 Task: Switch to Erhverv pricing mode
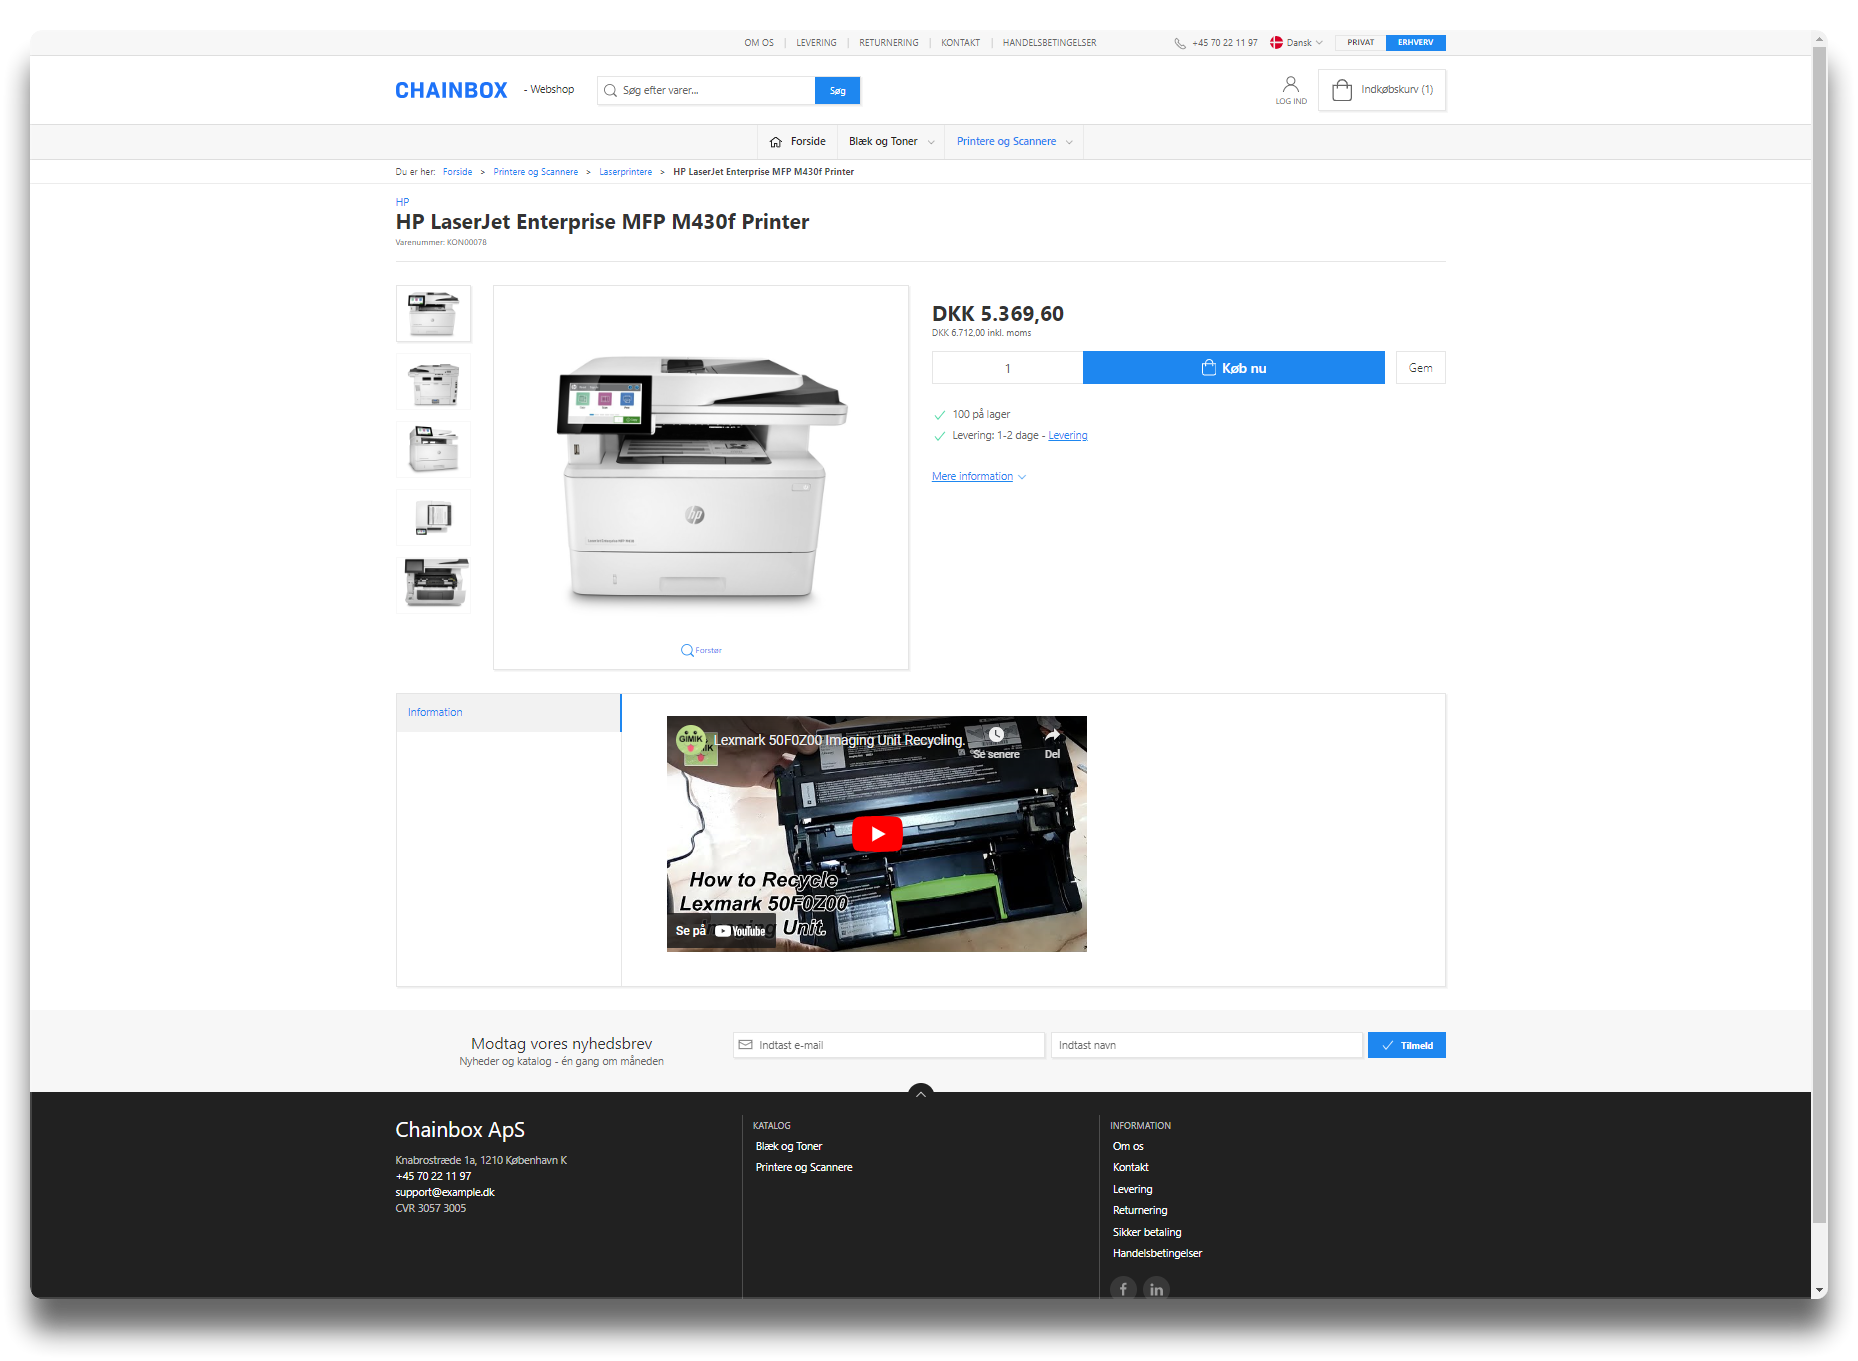point(1415,43)
